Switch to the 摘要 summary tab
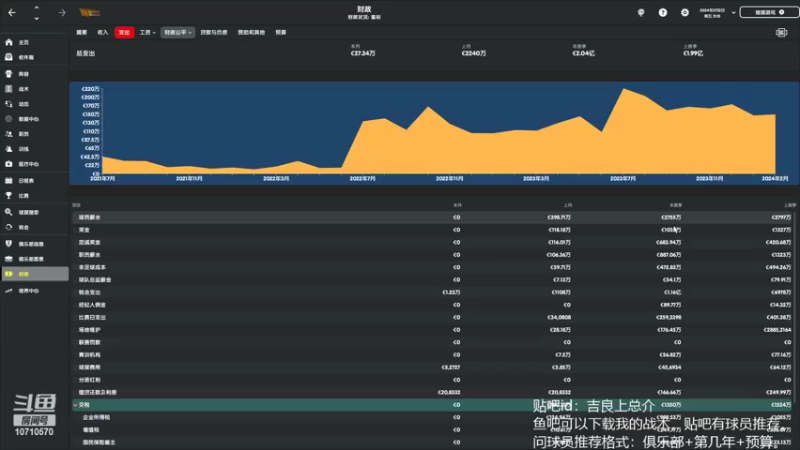Image resolution: width=800 pixels, height=450 pixels. click(82, 32)
